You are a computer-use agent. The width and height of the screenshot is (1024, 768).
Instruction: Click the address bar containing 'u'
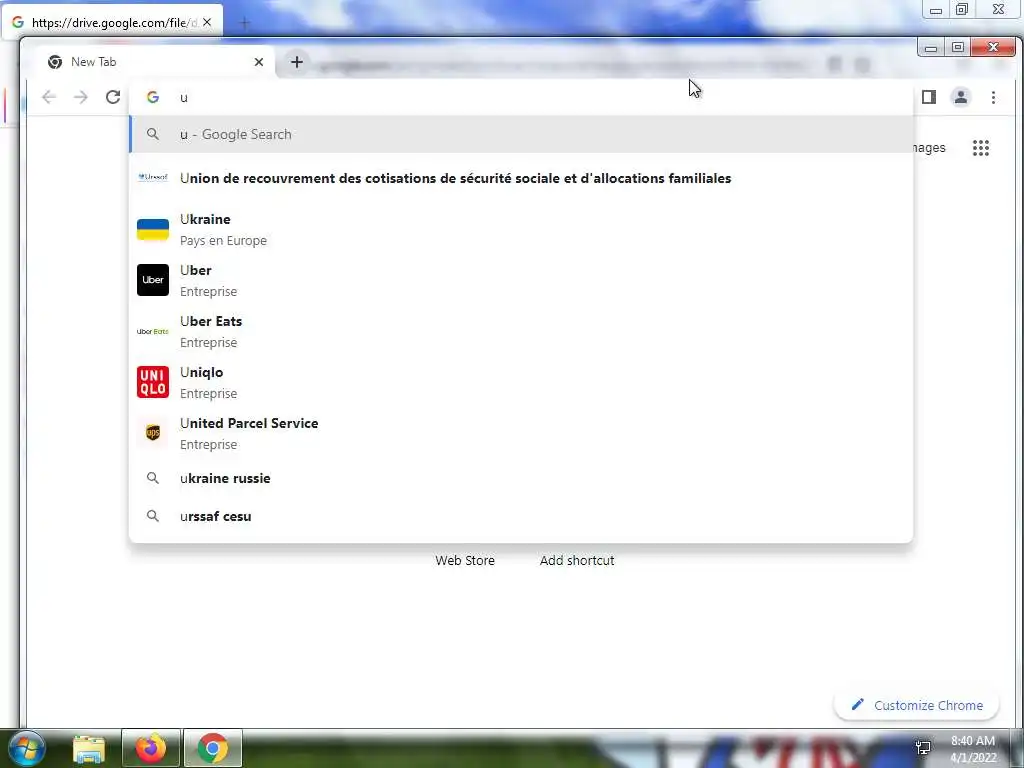click(521, 97)
